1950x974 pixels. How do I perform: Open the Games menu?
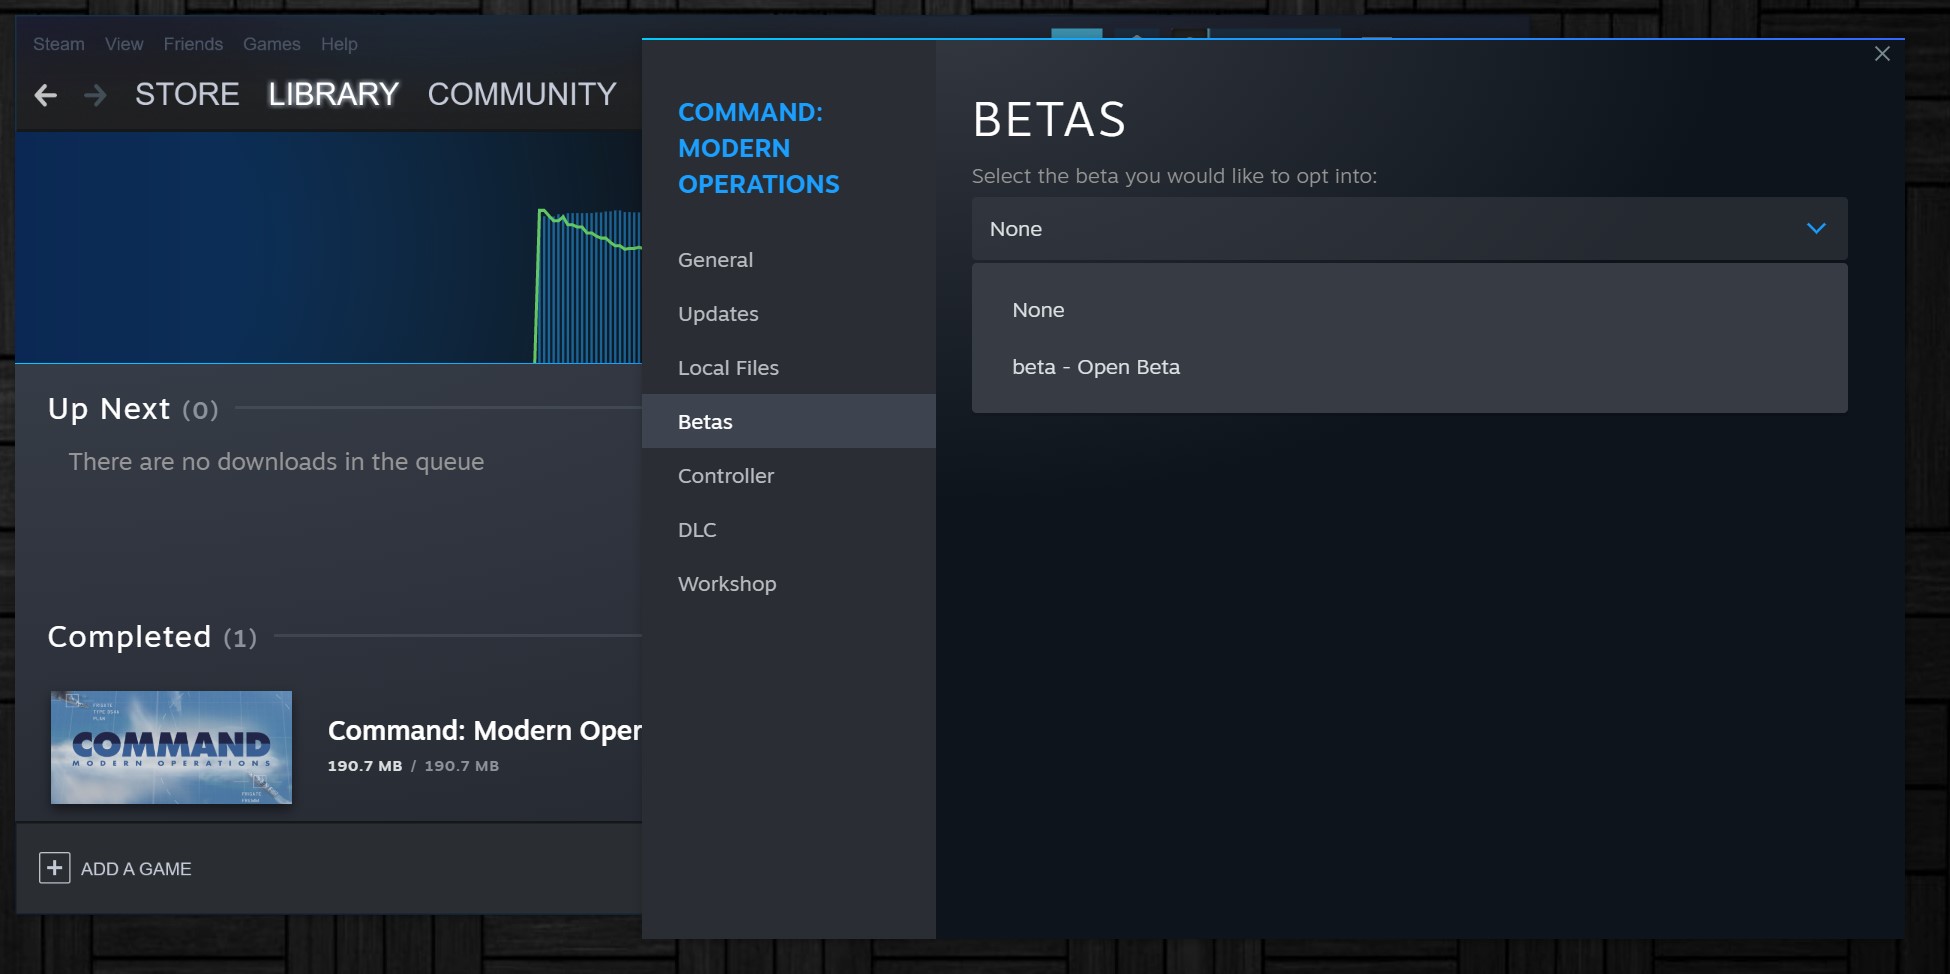coord(272,44)
